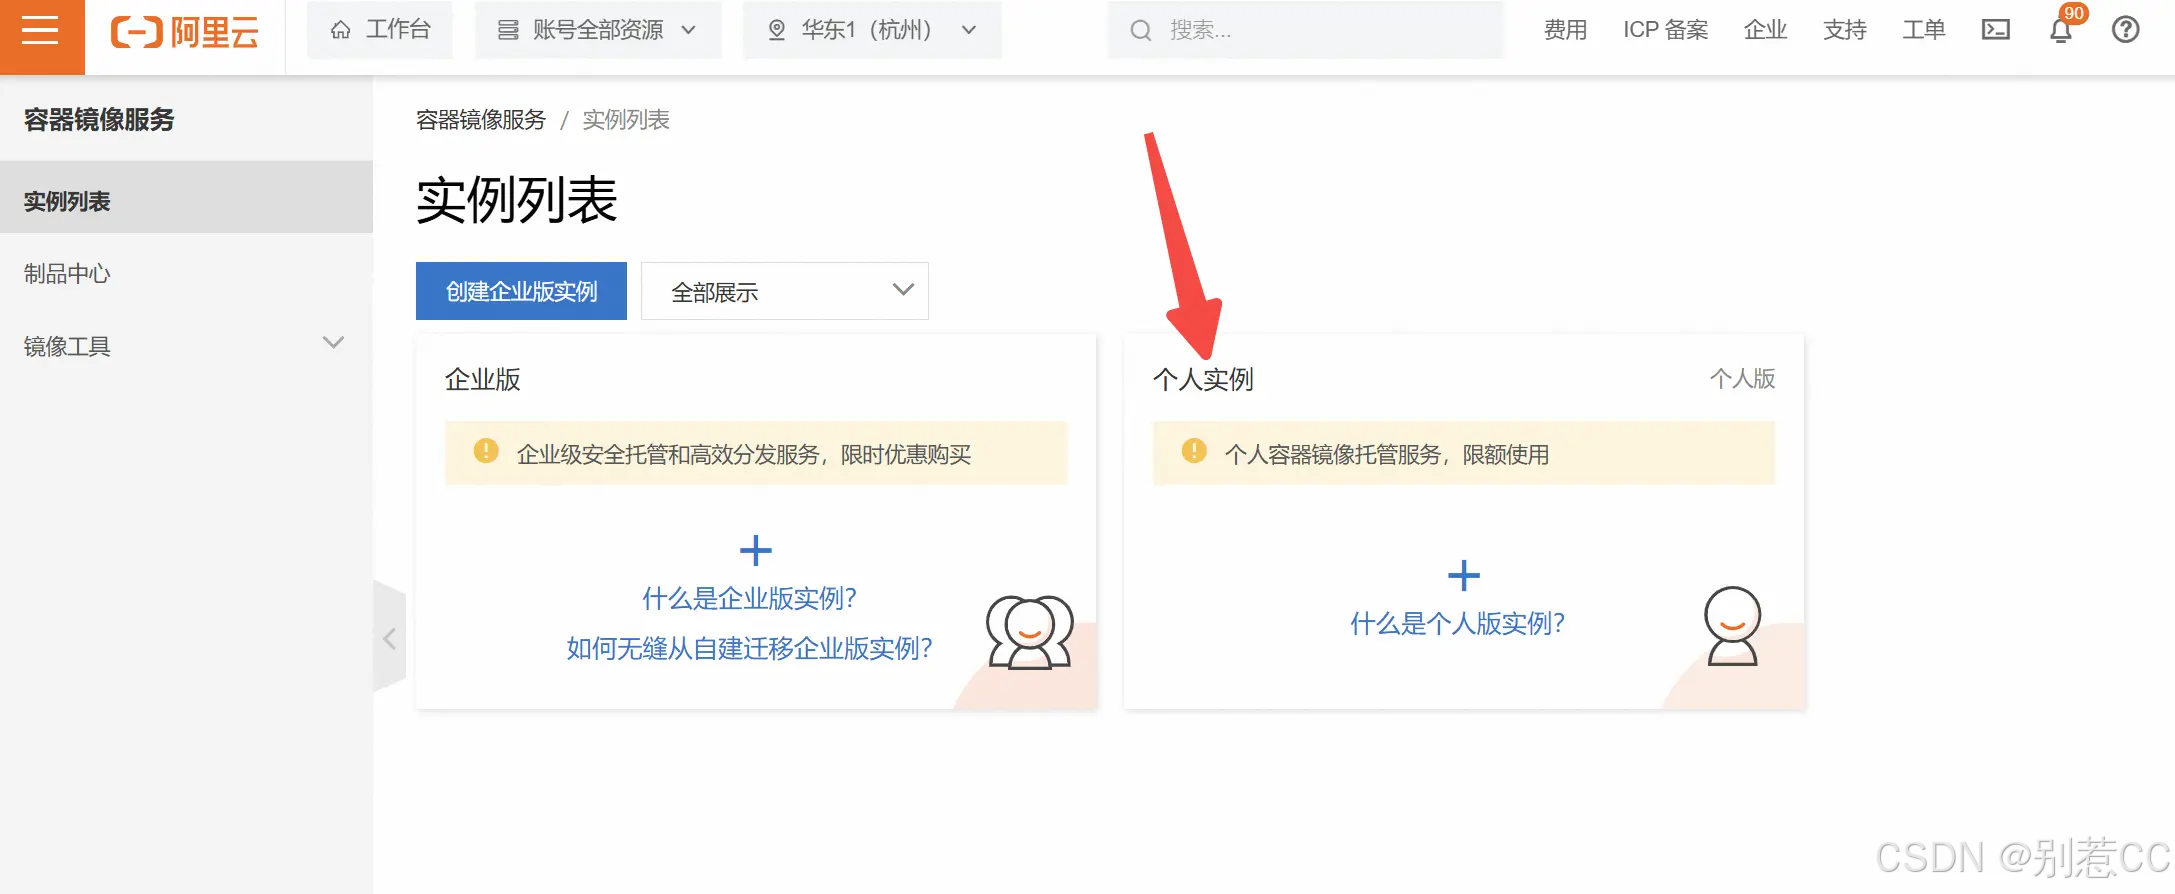Screen dimensions: 2175x894
Task: Click the single-person avatar in 个人实例 card
Action: point(1733,626)
